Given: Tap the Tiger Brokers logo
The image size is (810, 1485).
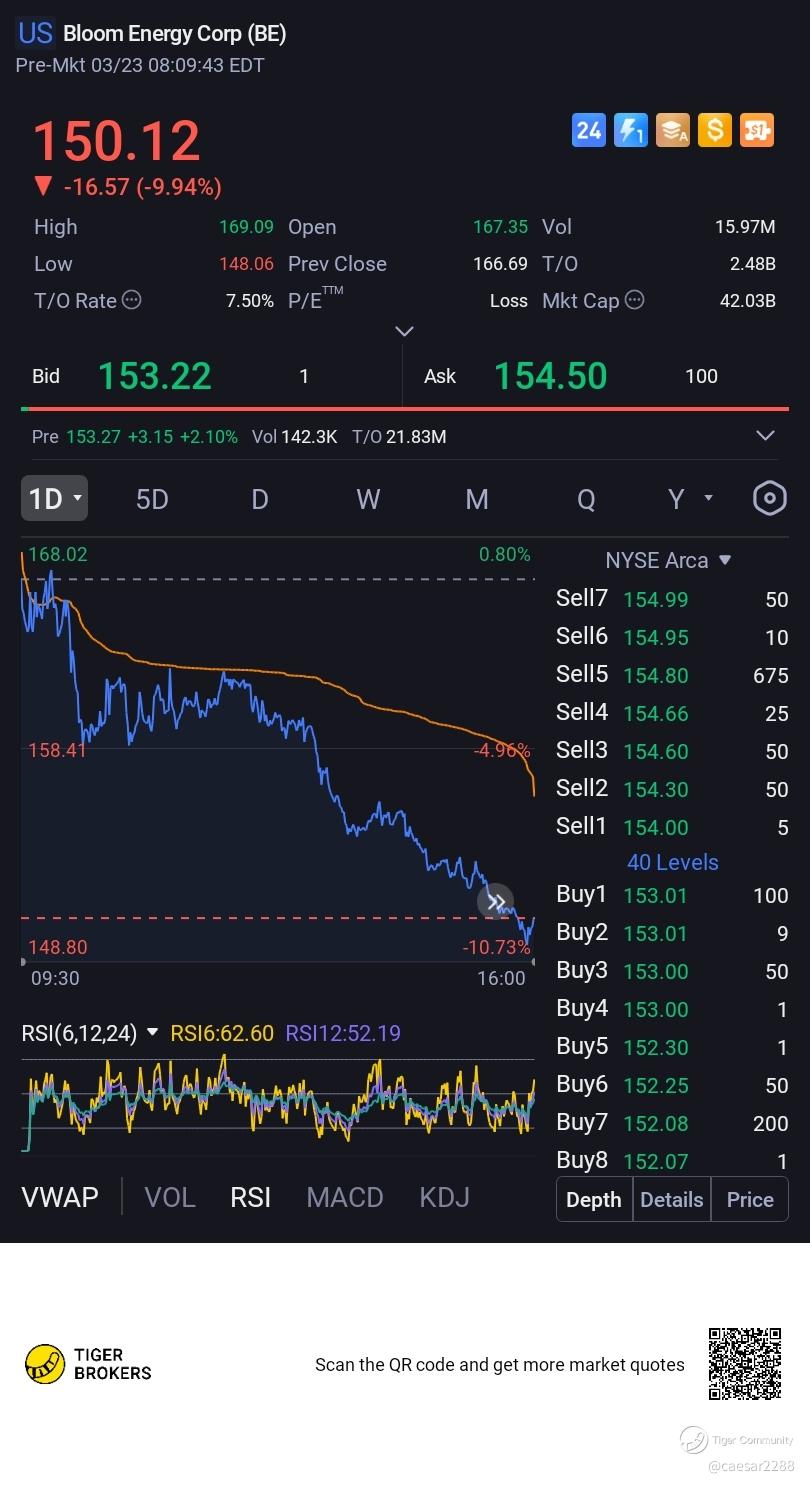Looking at the screenshot, I should click(88, 1364).
